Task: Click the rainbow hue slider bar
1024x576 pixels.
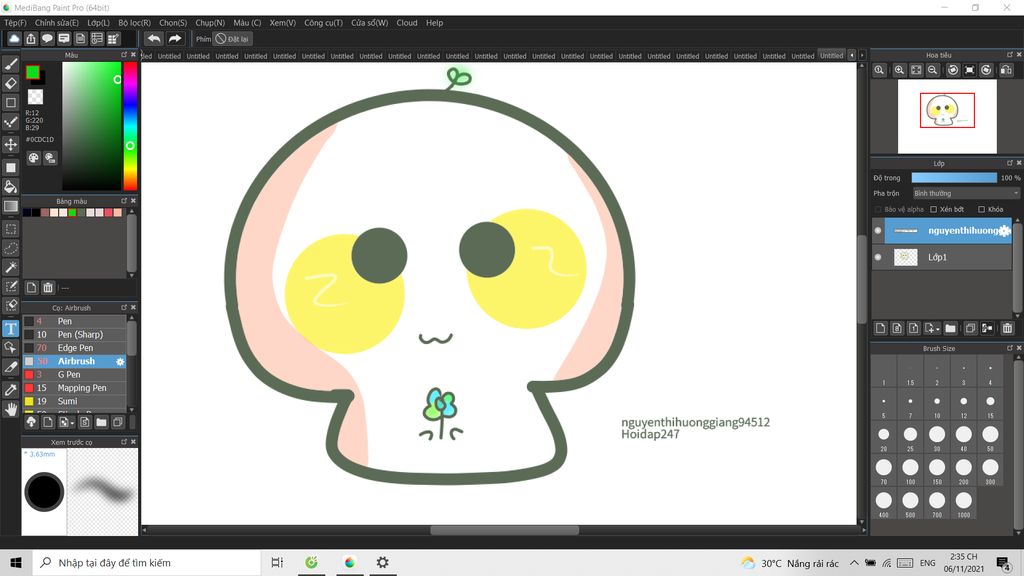Action: [130, 126]
